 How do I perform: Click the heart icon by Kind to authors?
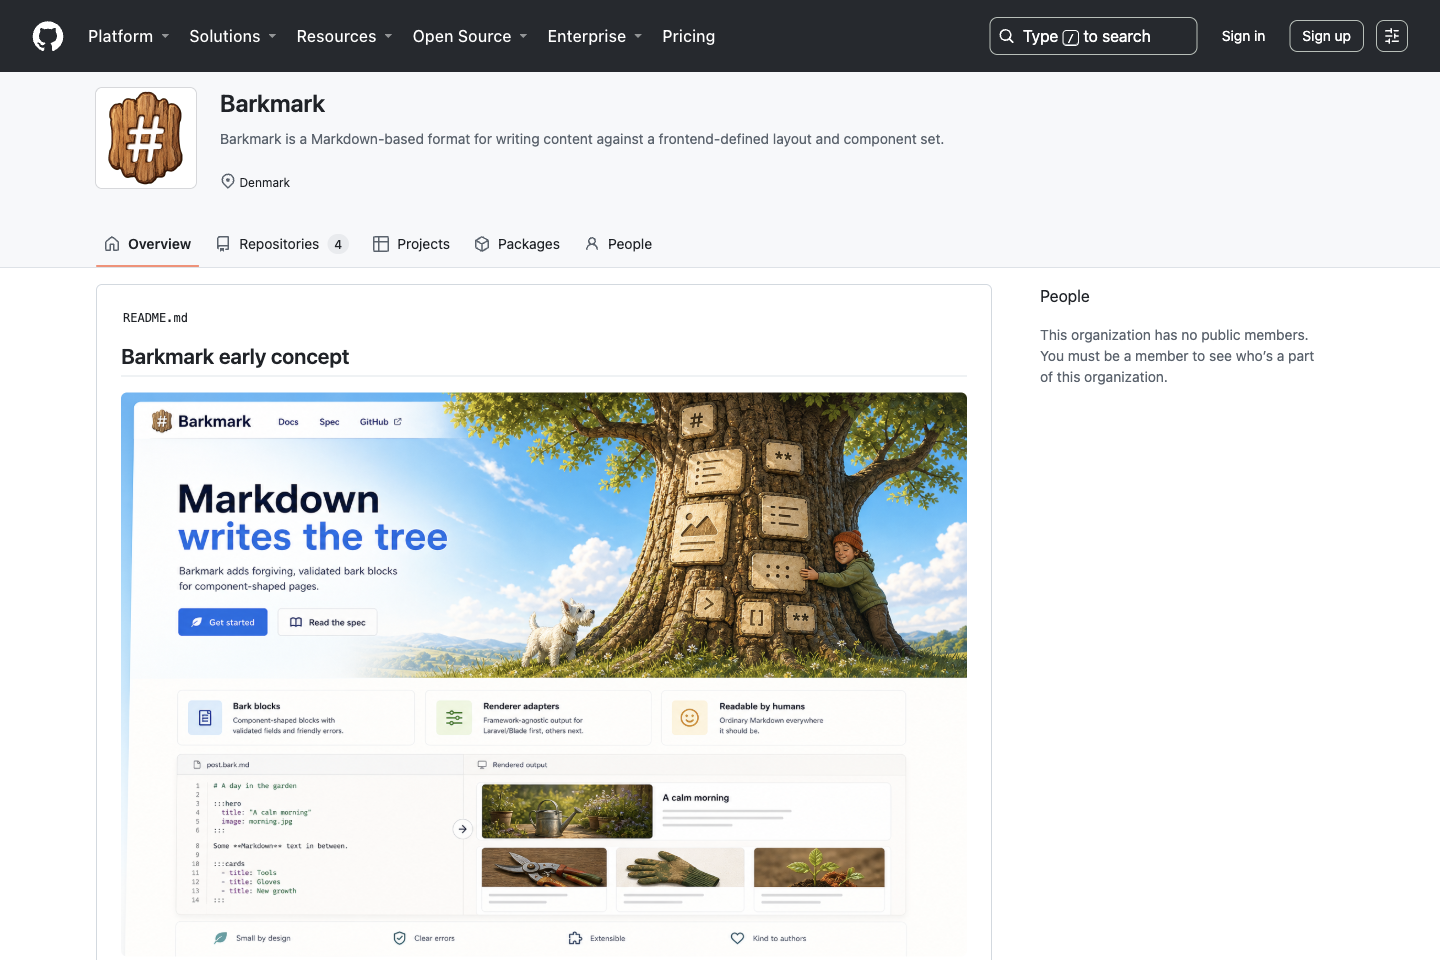point(738,938)
